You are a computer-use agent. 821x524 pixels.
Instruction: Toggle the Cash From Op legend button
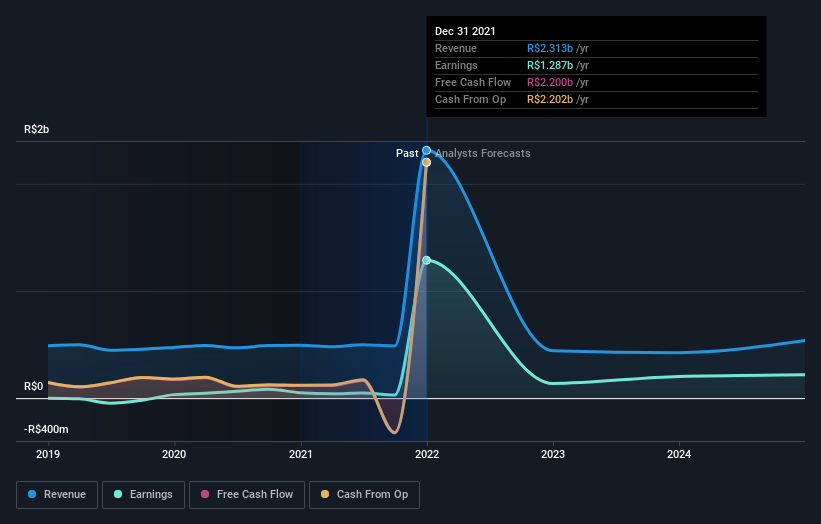364,495
